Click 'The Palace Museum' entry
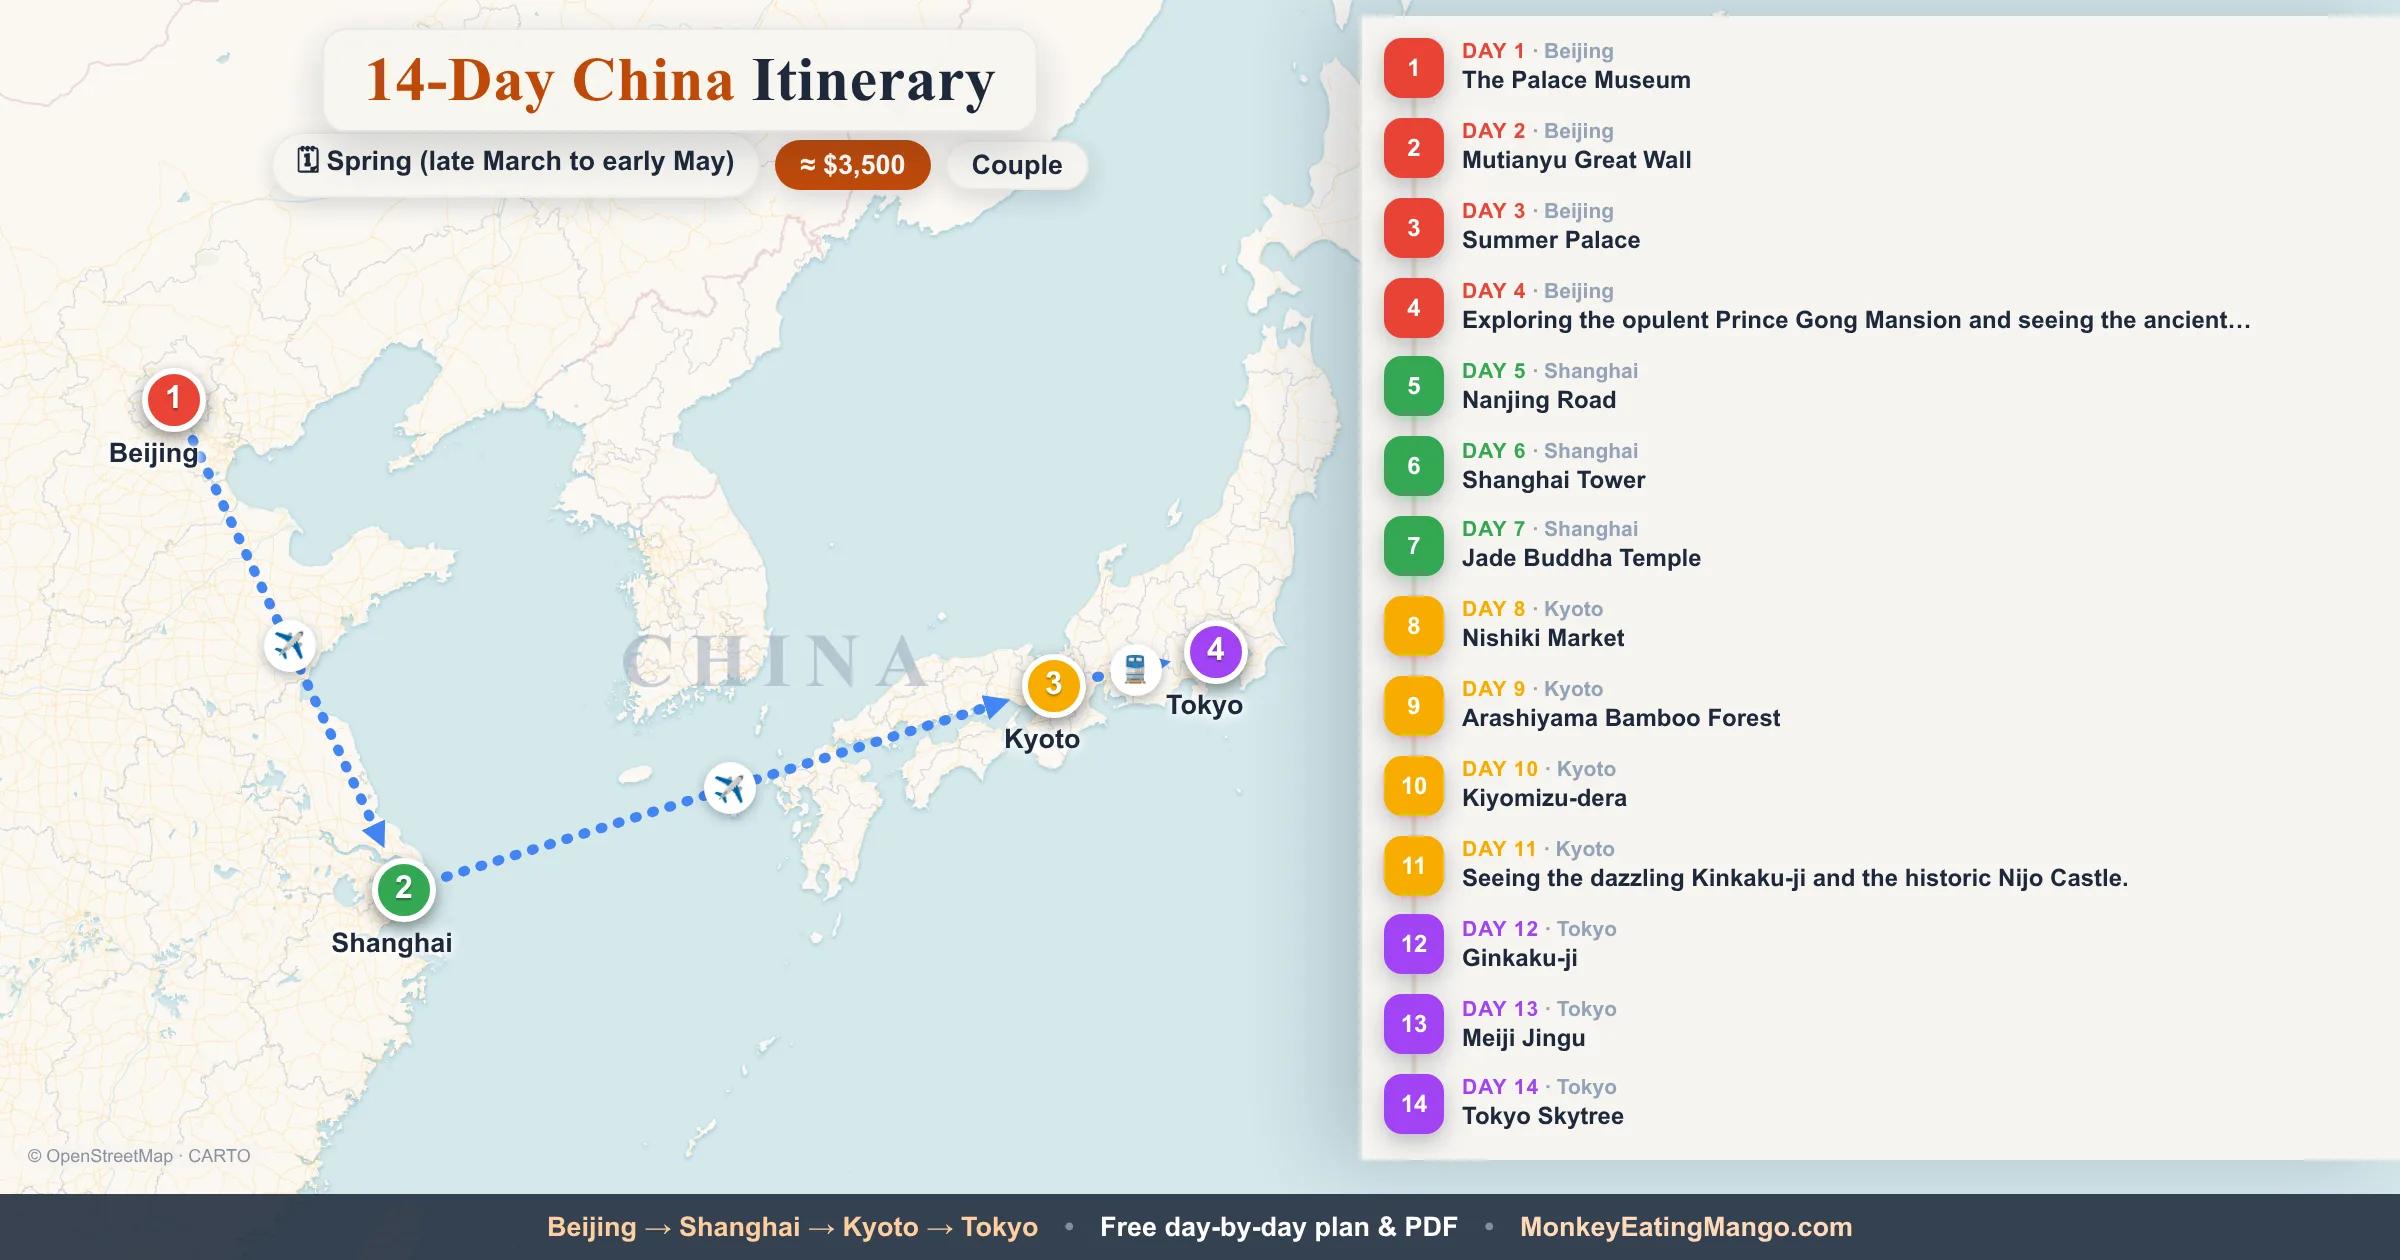Viewport: 2400px width, 1260px height. pyautogui.click(x=1576, y=80)
